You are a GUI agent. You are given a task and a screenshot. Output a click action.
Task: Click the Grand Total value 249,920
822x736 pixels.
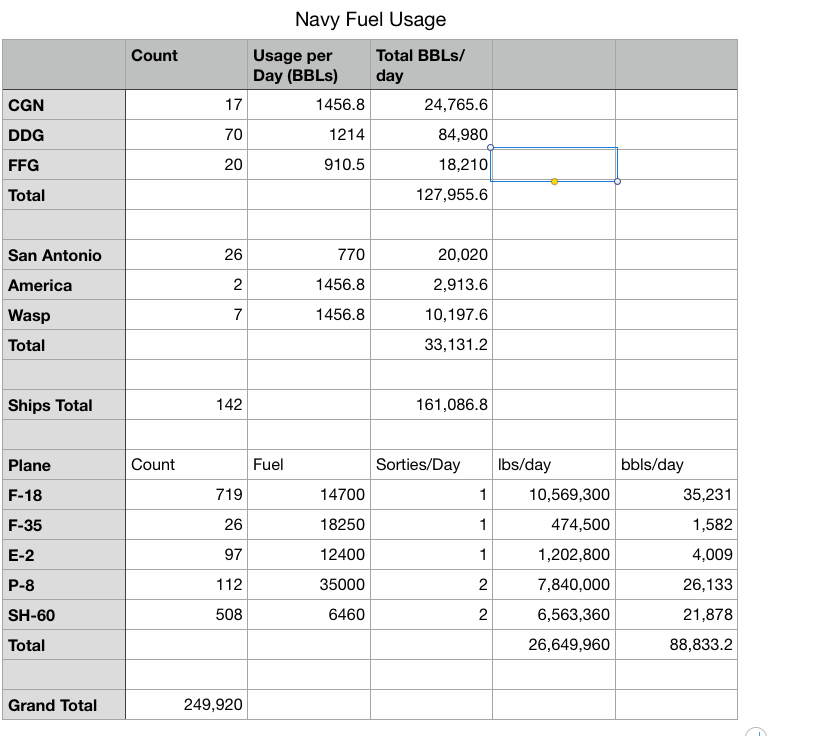(187, 705)
